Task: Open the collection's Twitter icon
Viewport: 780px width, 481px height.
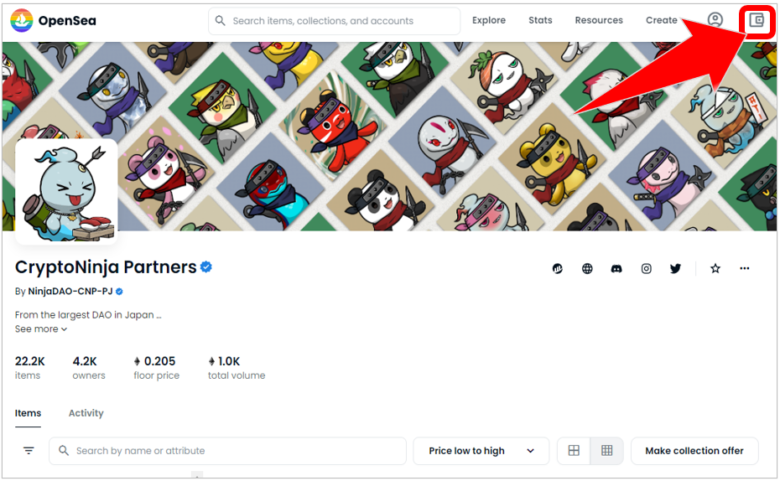Action: point(675,269)
